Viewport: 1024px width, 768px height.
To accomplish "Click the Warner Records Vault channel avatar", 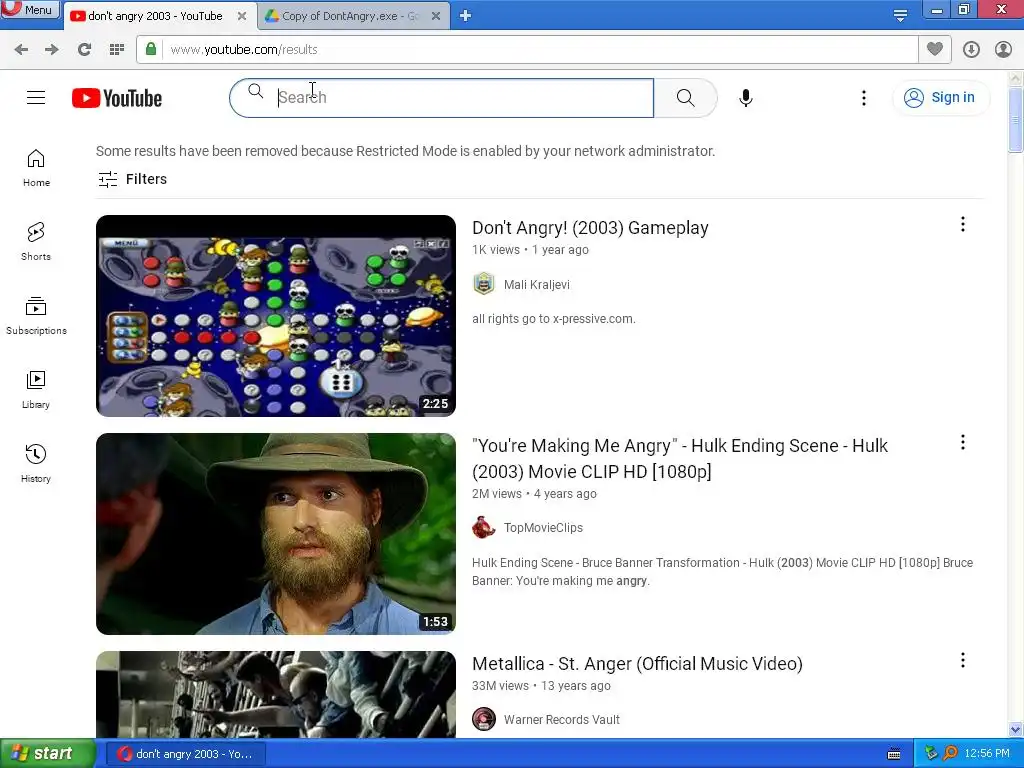I will tap(484, 719).
